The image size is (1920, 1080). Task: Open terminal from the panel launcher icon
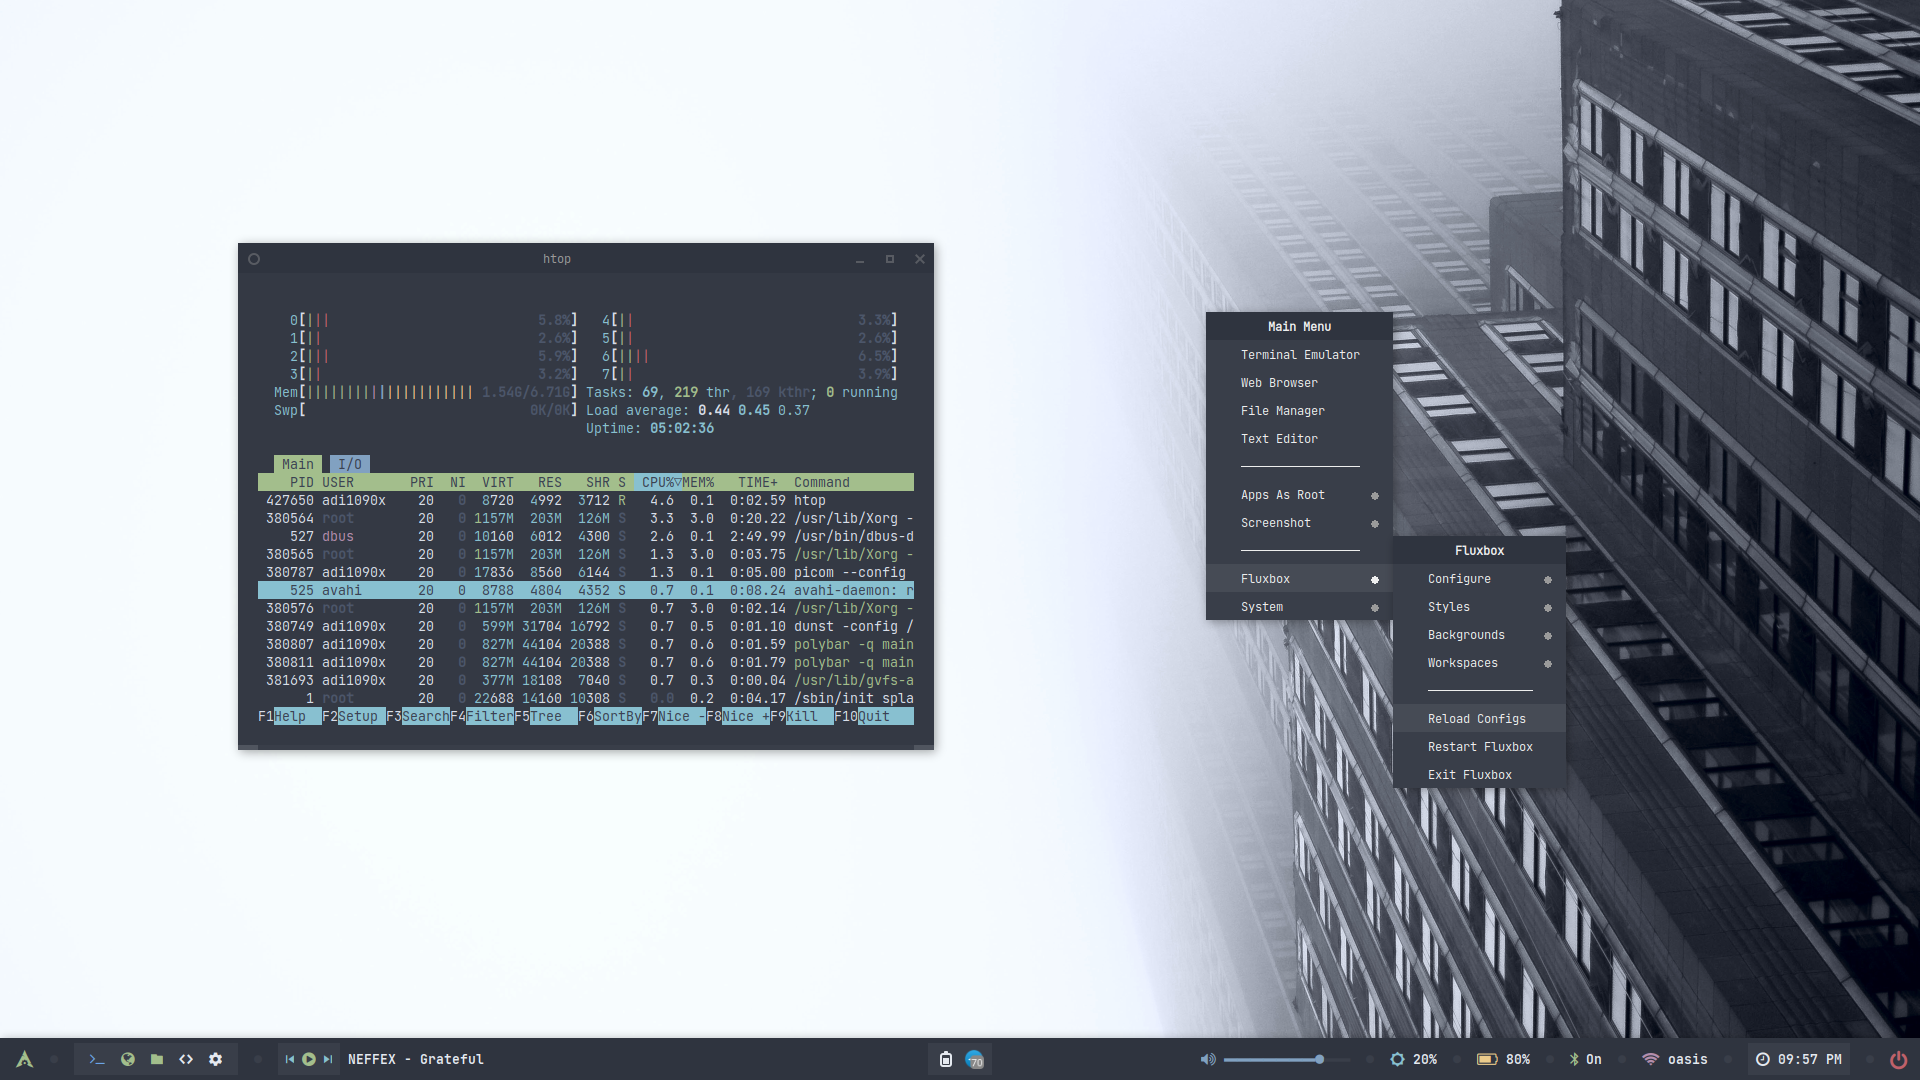[x=97, y=1059]
